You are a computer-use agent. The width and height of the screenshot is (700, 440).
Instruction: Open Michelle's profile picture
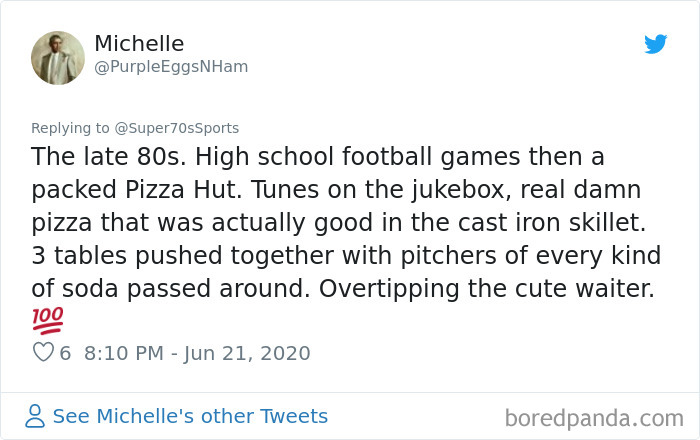click(57, 56)
